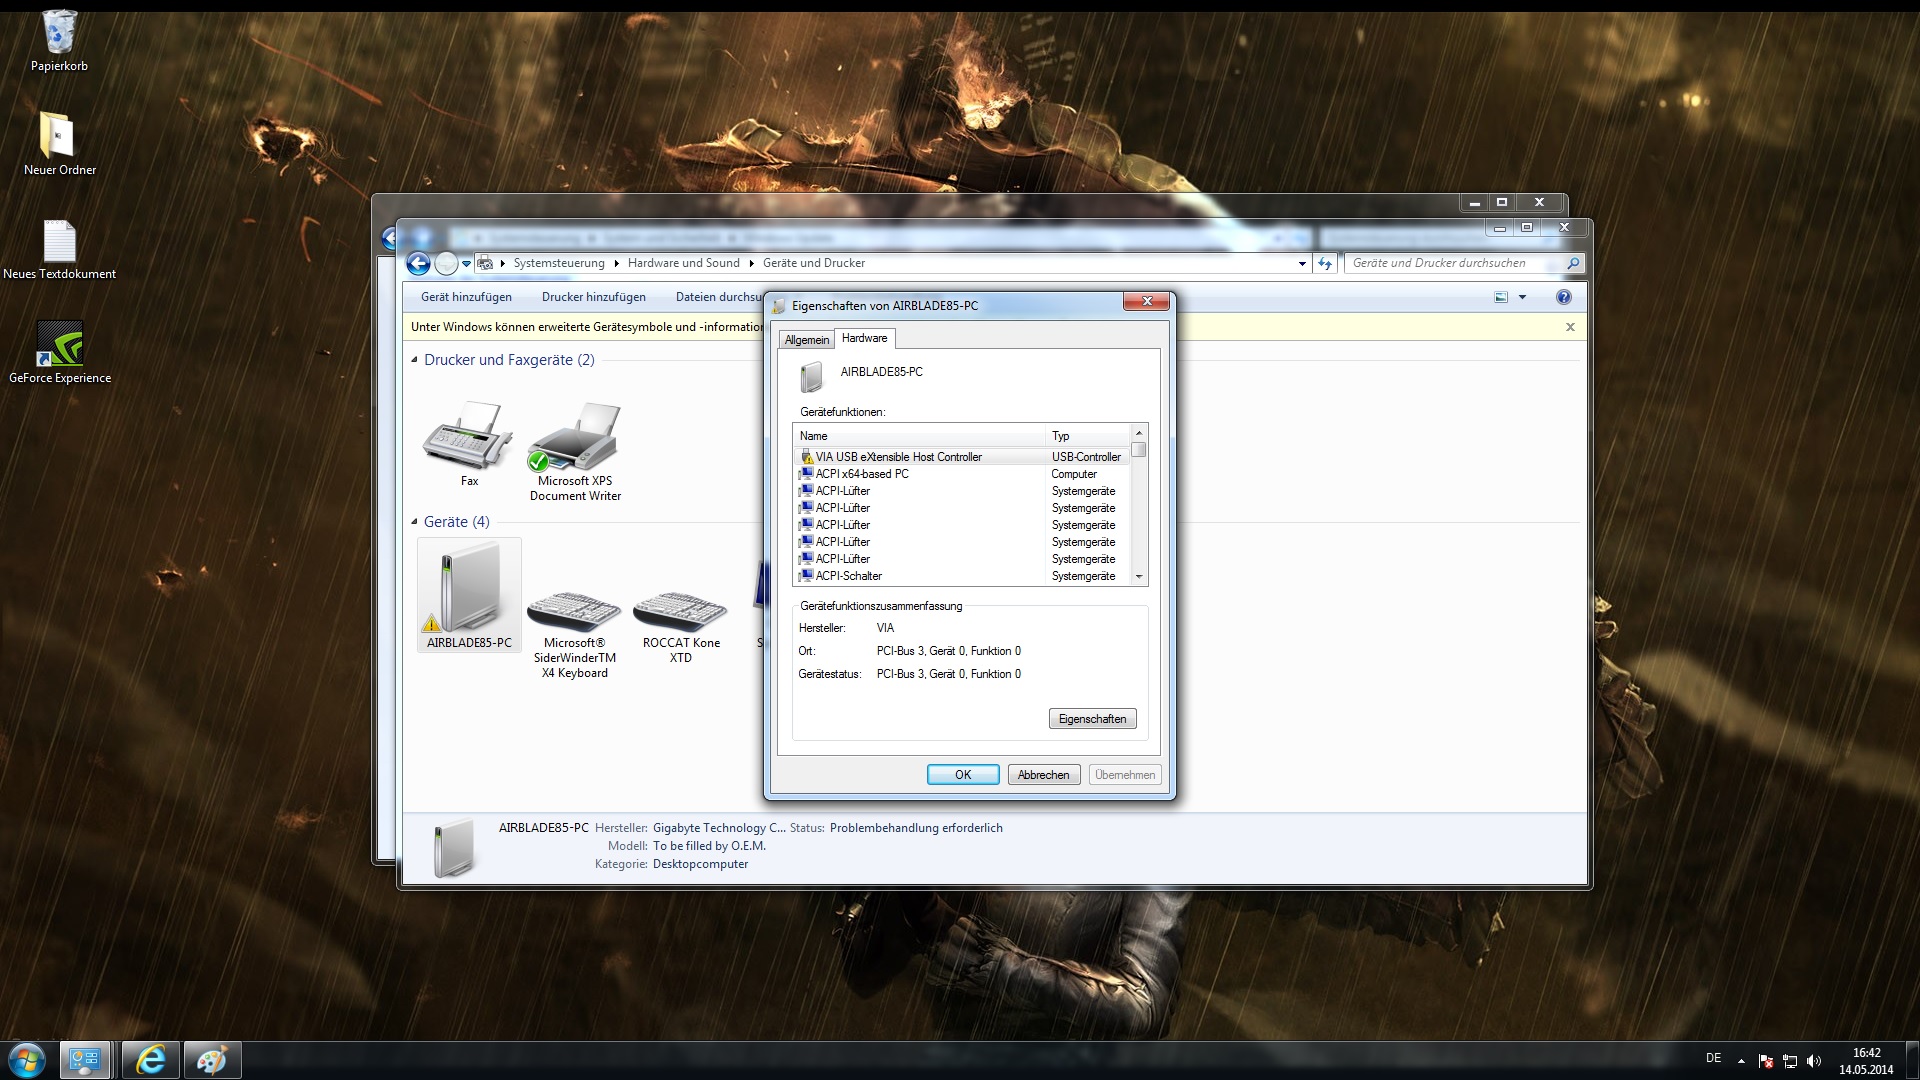This screenshot has height=1080, width=1920.
Task: Click the back navigation arrow
Action: 419,264
